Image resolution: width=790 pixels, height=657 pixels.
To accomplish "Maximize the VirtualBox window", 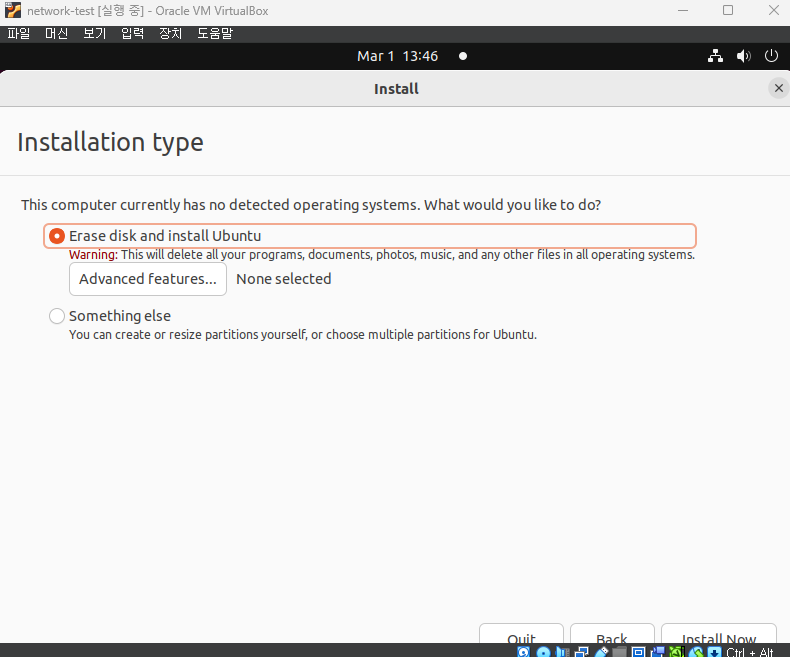I will [x=728, y=10].
